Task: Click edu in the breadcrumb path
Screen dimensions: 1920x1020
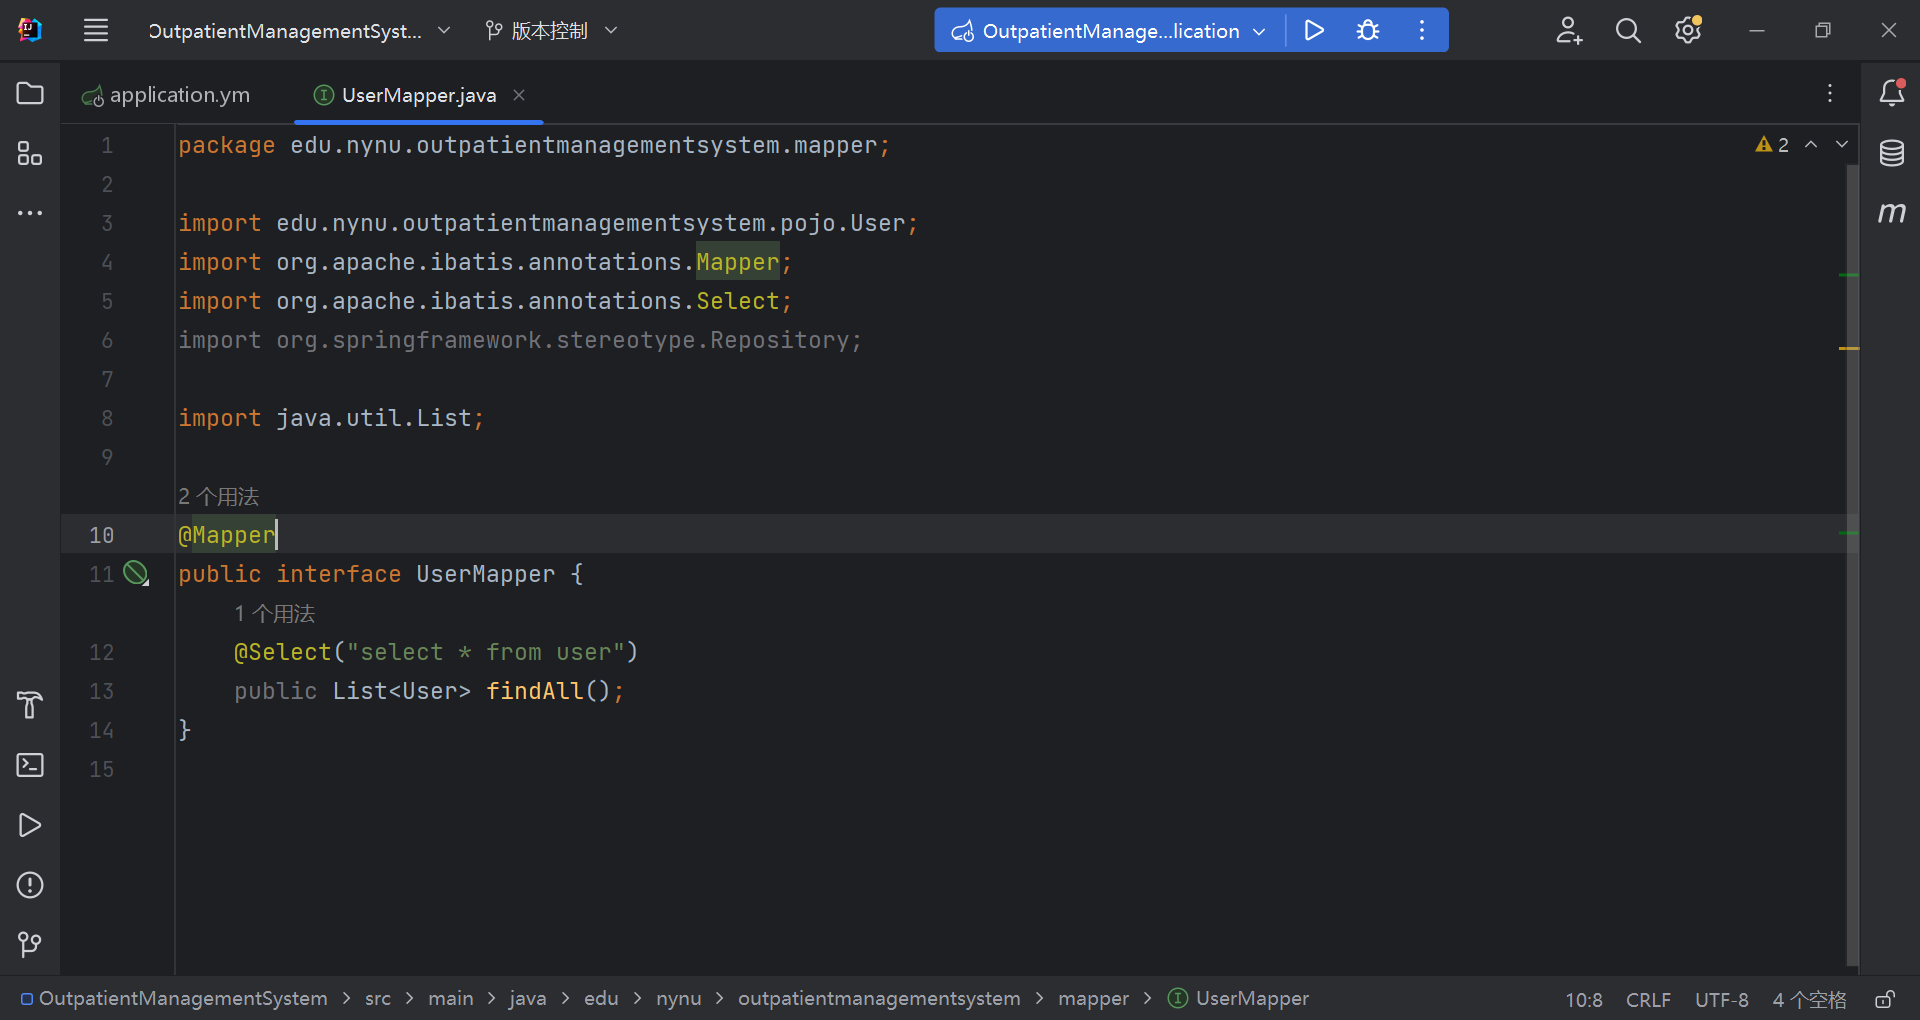Action: (x=601, y=998)
